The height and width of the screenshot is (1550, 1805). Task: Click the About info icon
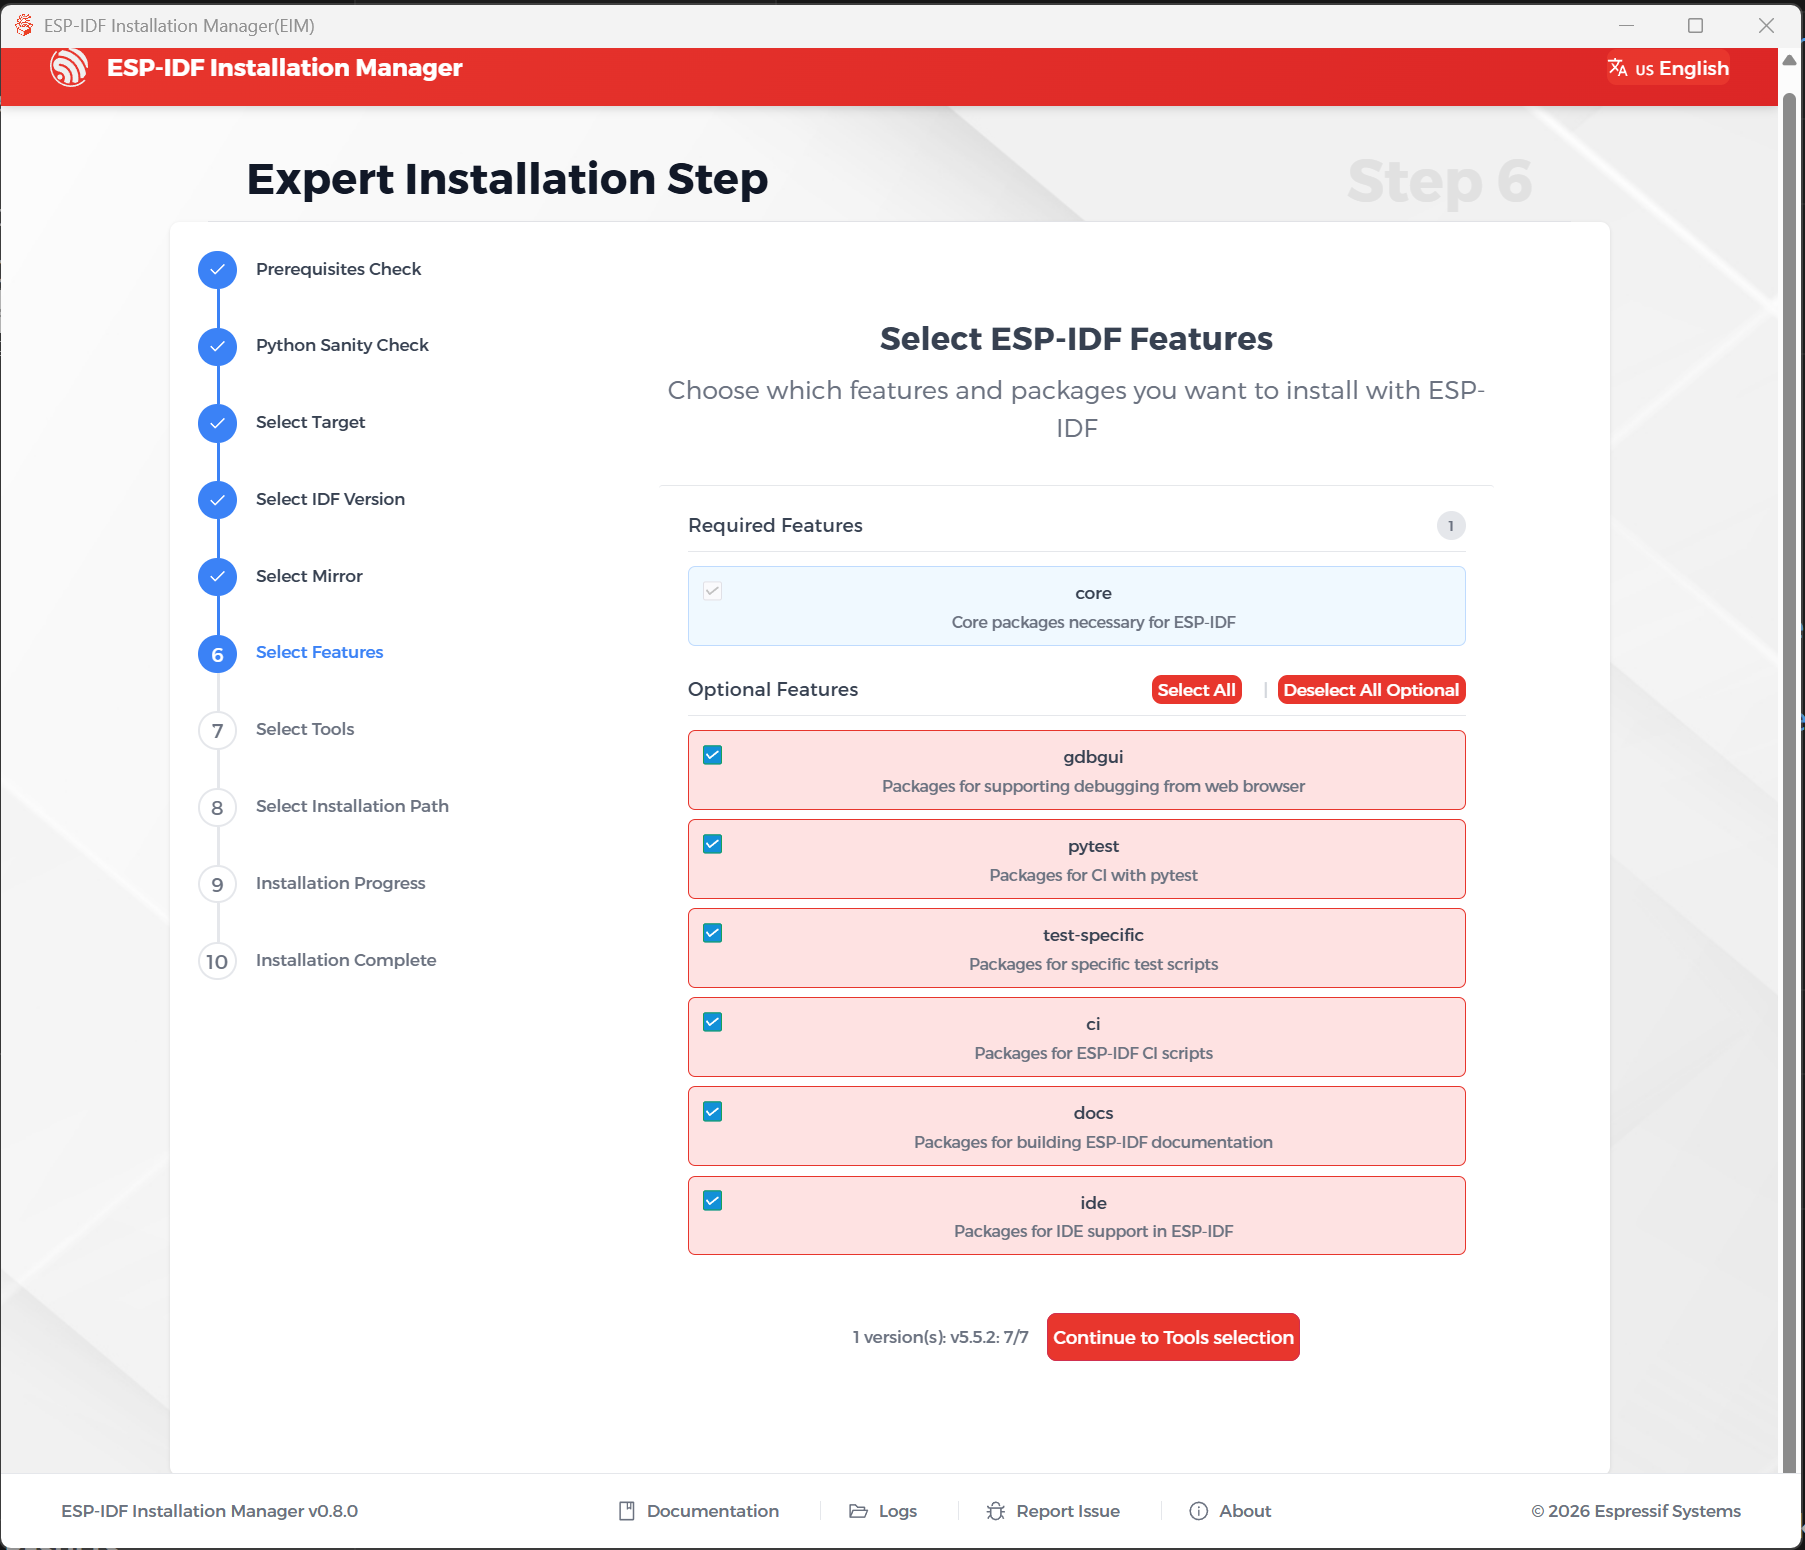1198,1511
